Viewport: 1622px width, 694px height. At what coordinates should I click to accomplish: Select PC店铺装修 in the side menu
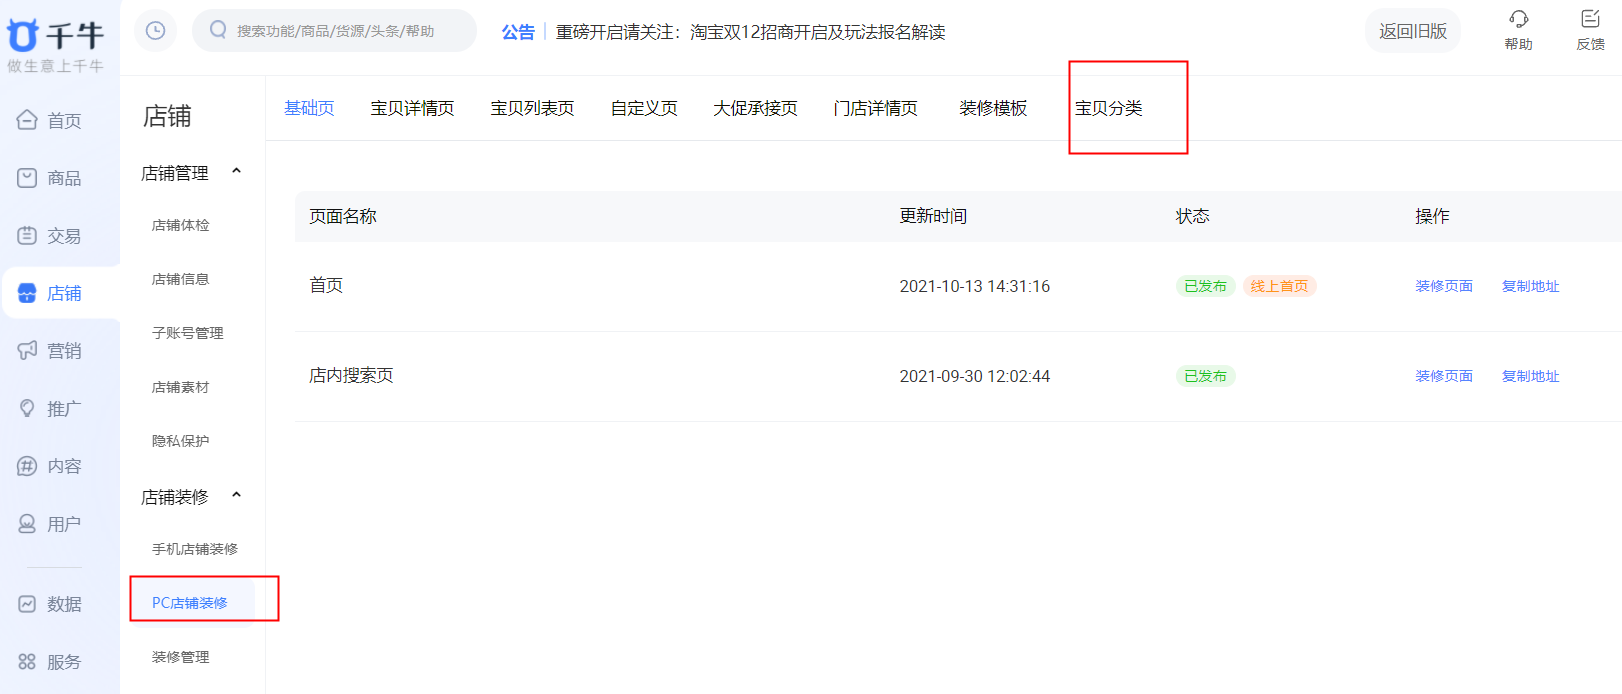pyautogui.click(x=190, y=603)
